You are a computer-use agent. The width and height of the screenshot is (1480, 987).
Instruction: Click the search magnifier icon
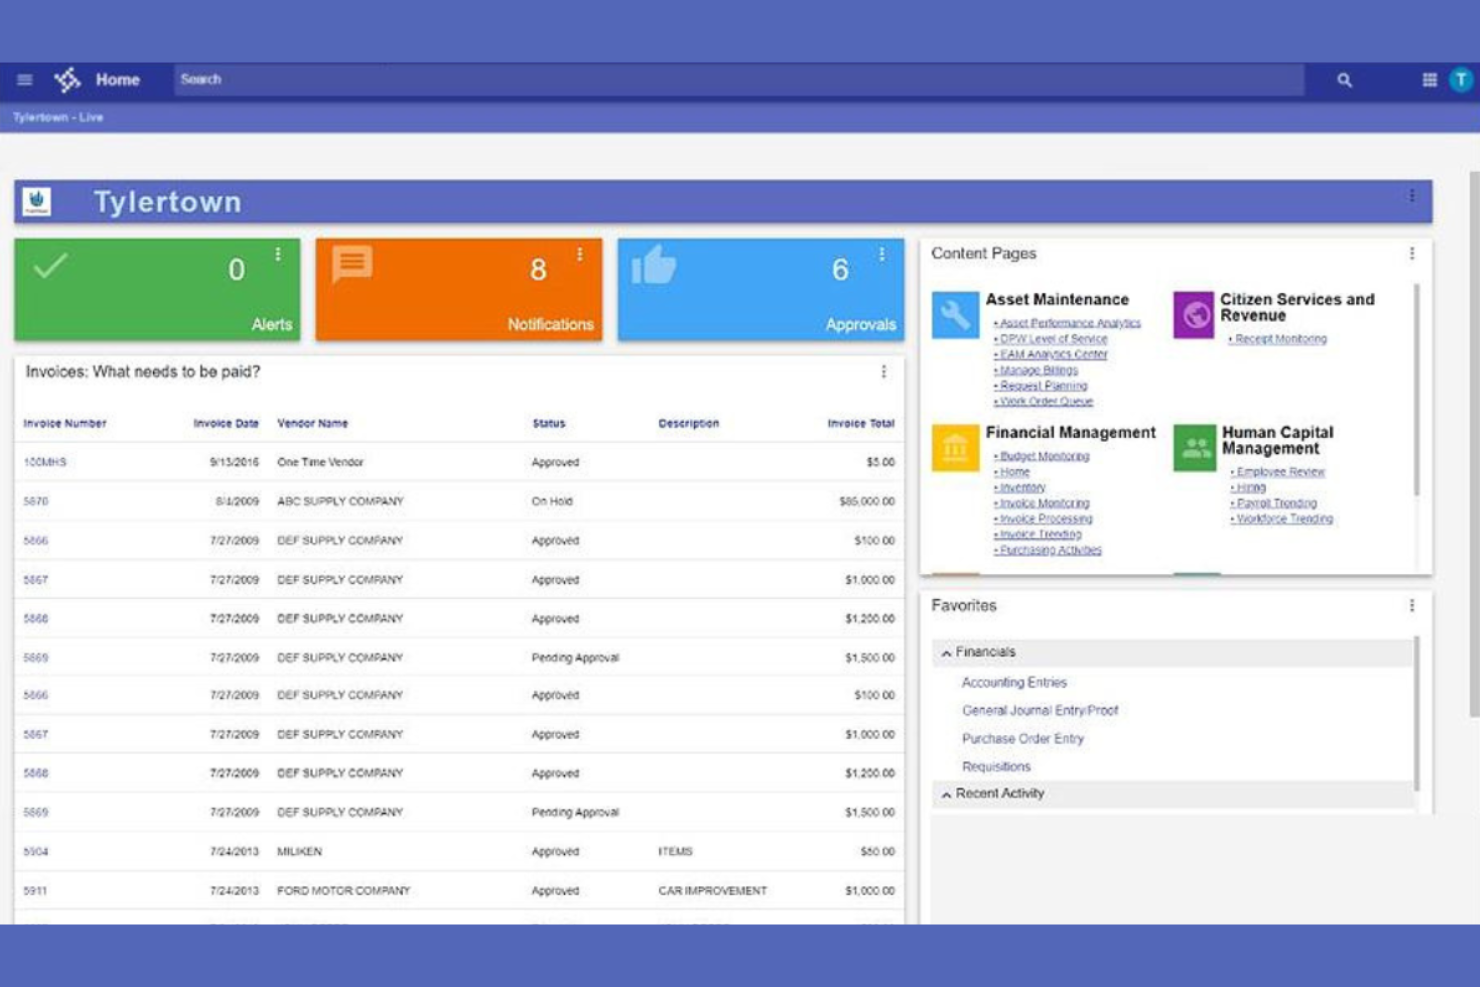click(1344, 80)
